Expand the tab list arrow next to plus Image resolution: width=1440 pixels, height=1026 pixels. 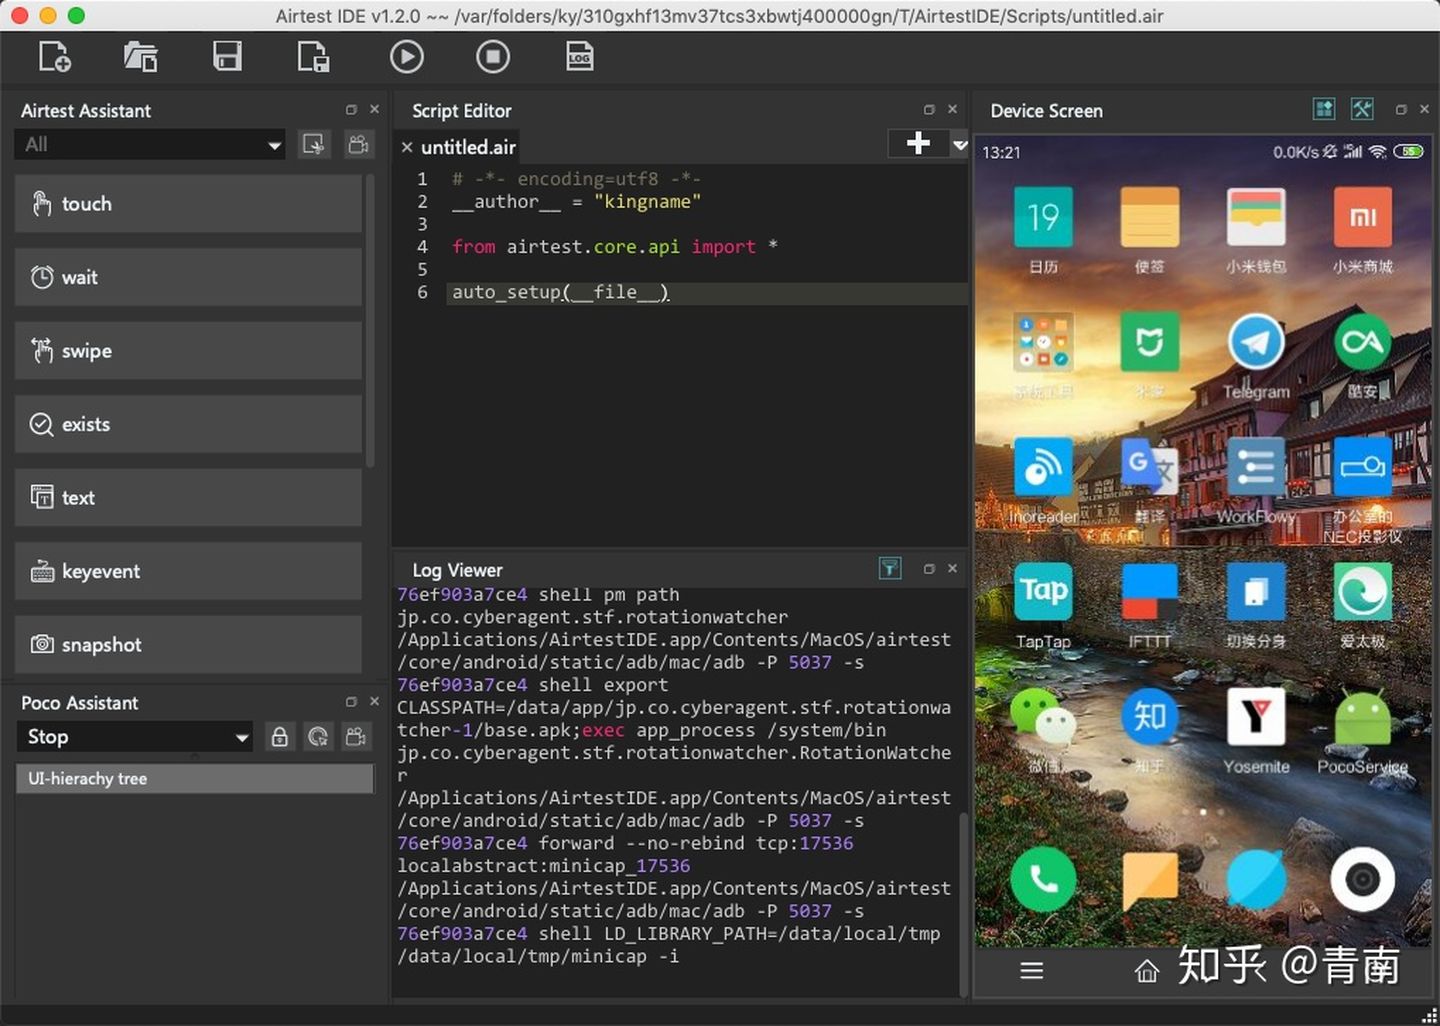pyautogui.click(x=960, y=145)
